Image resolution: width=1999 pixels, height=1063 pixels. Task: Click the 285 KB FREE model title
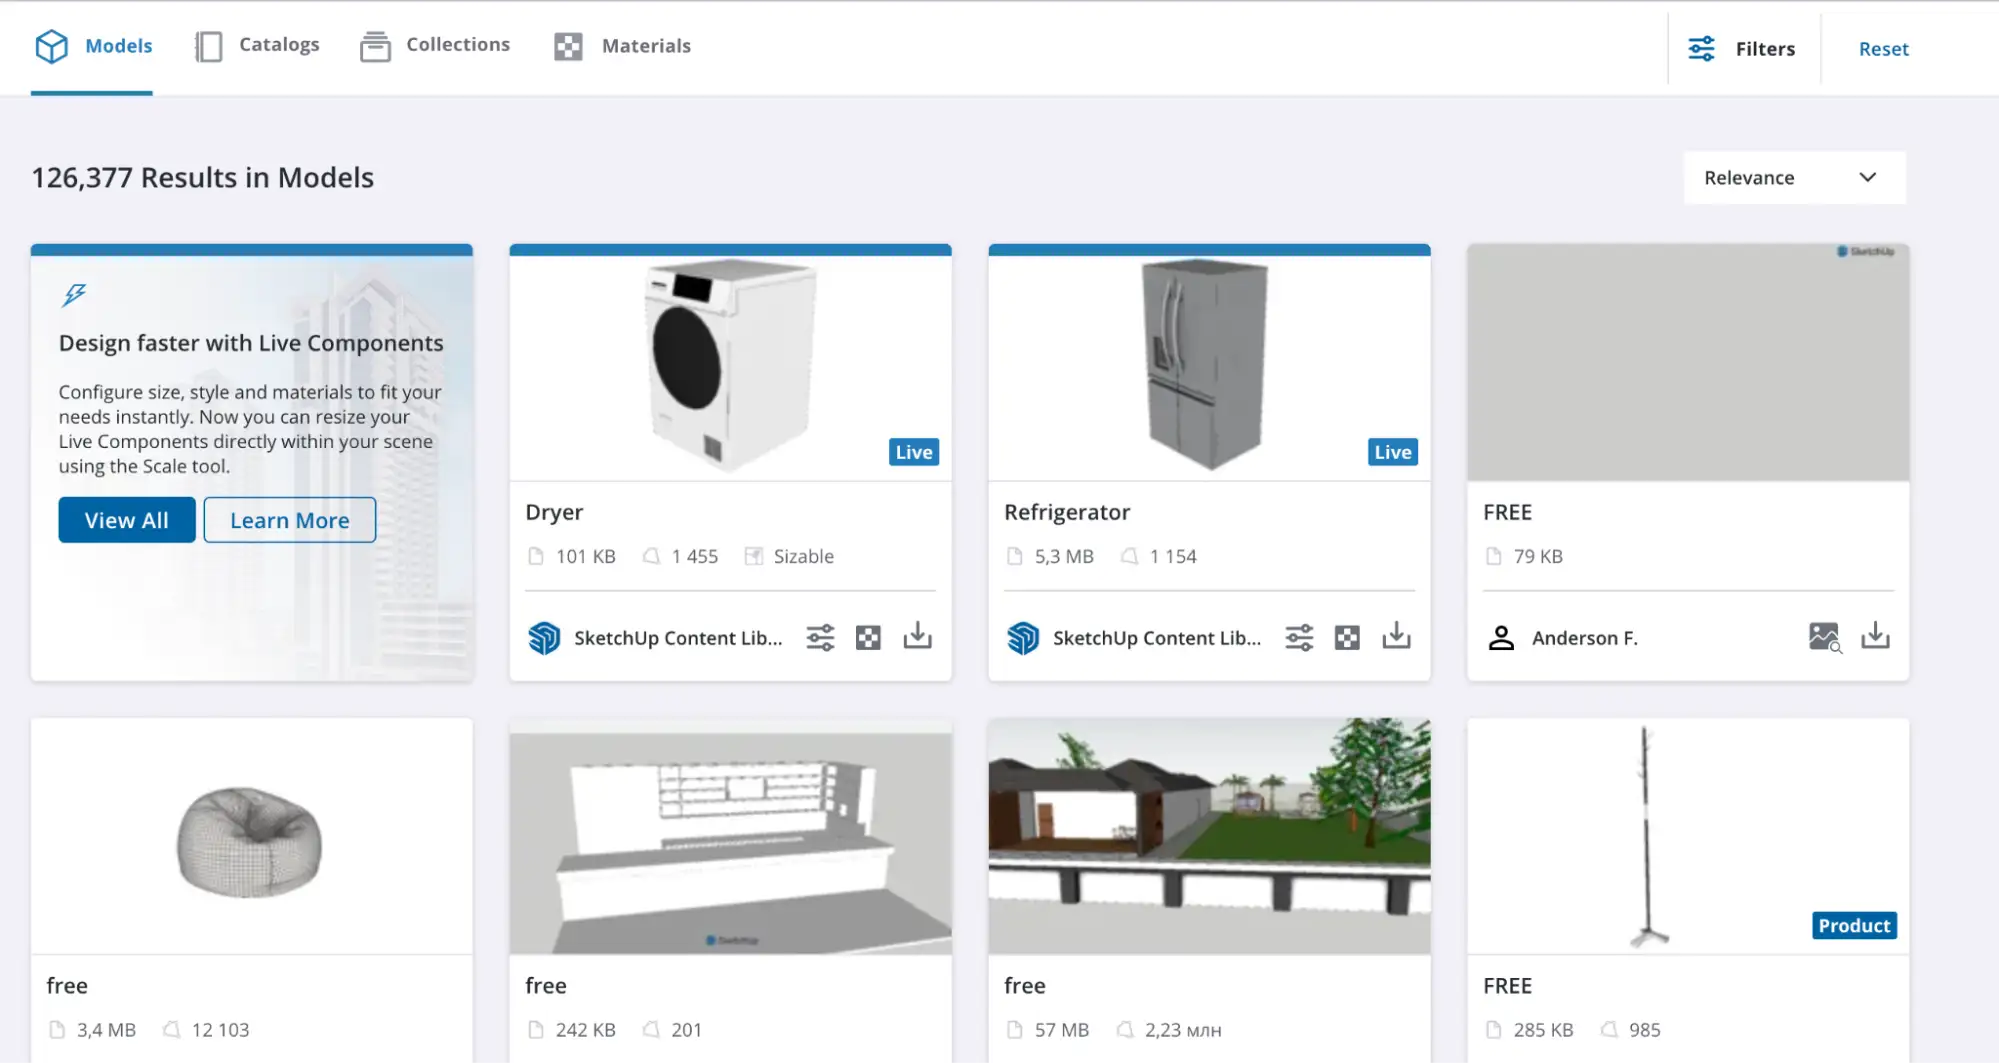pos(1508,986)
